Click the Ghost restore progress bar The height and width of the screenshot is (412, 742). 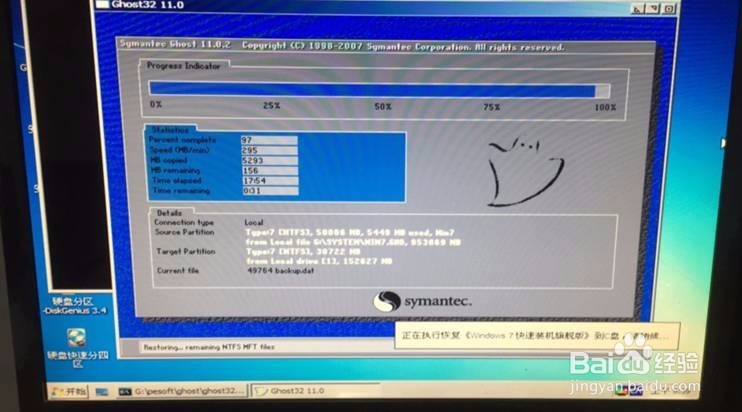point(380,89)
